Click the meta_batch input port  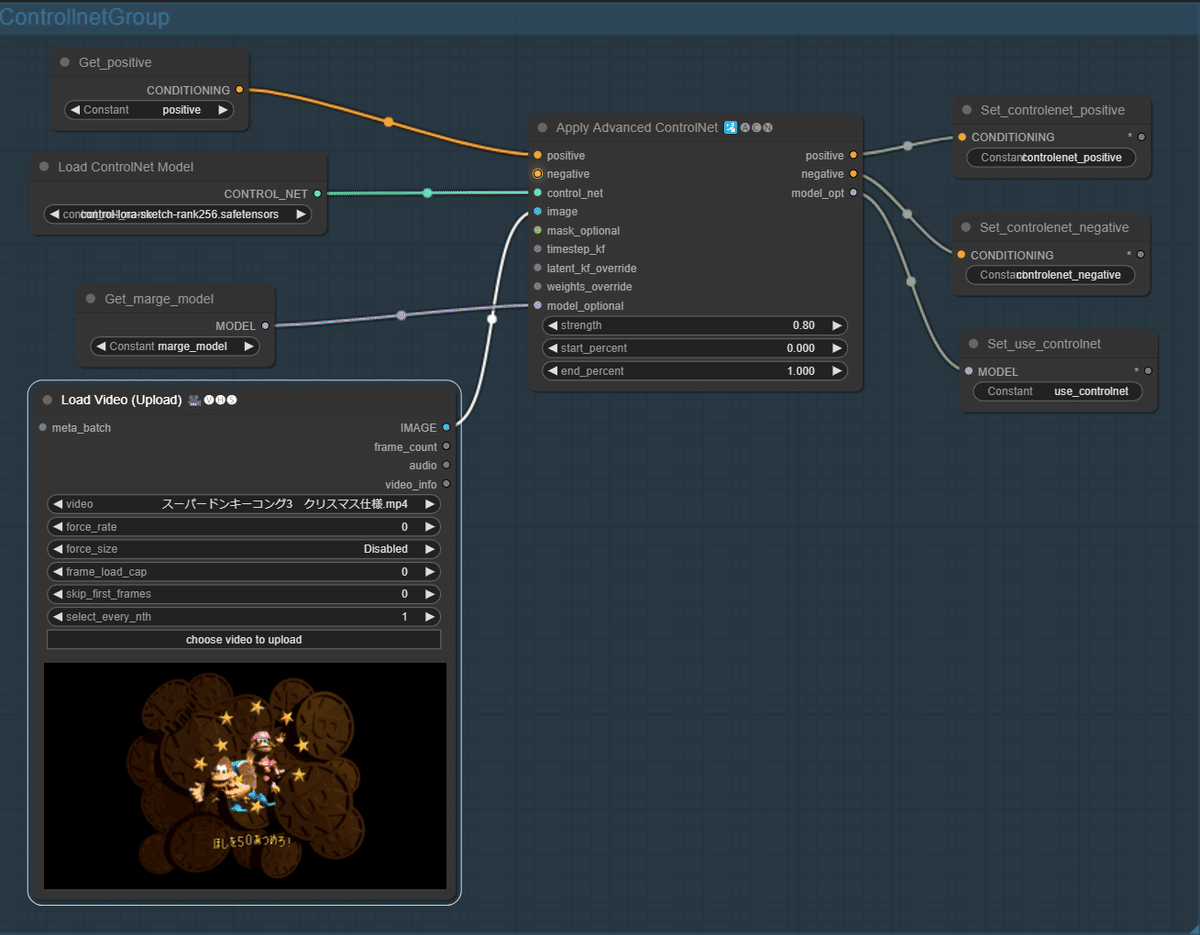(x=42, y=428)
